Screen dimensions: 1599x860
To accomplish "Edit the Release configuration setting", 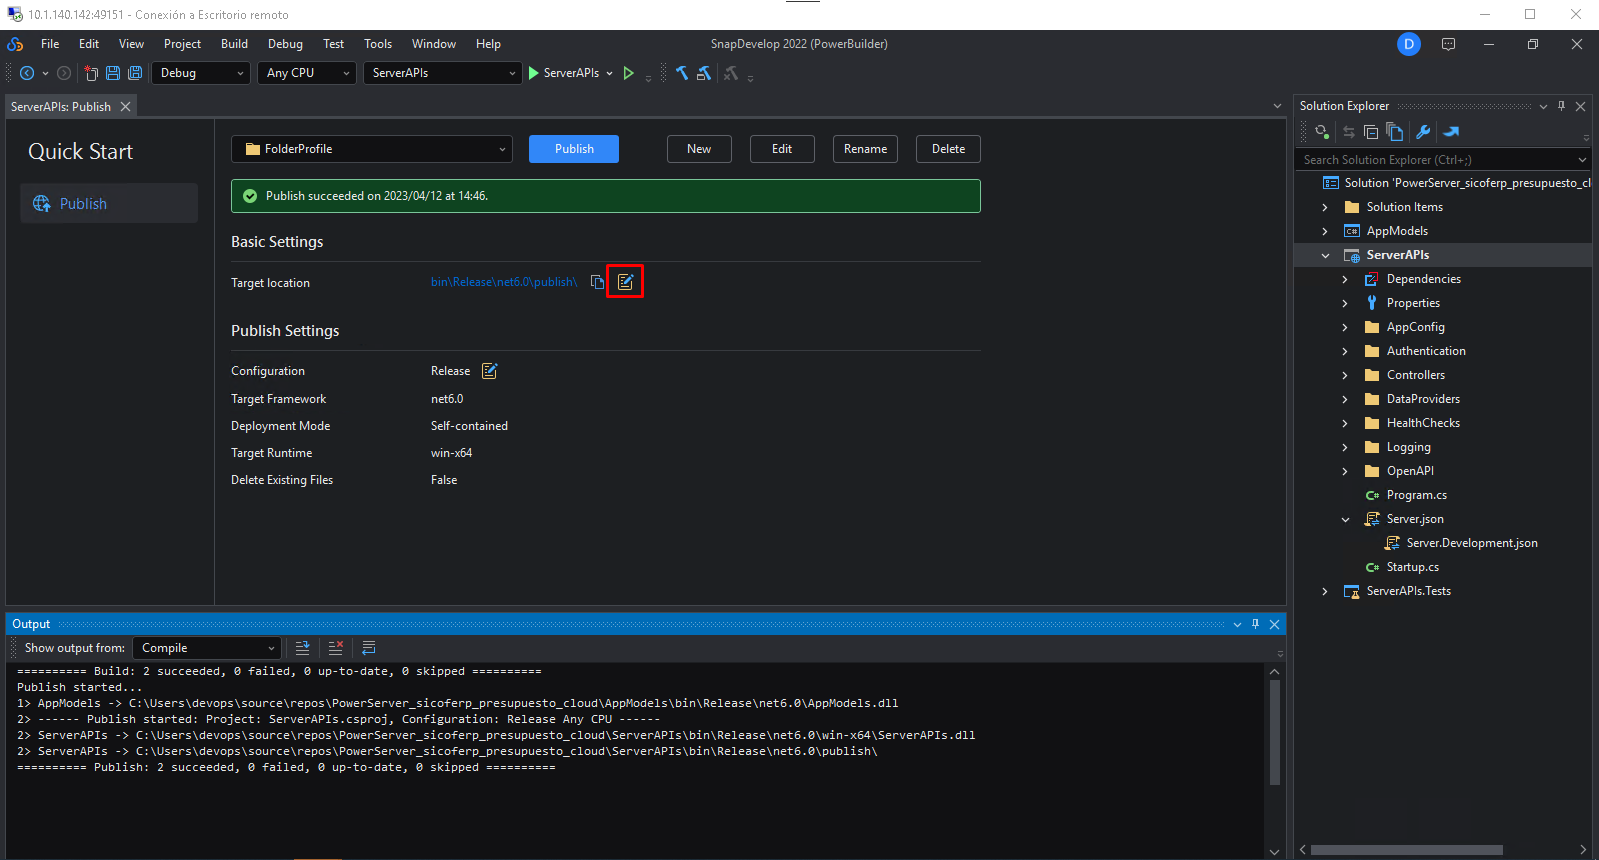I will point(489,371).
